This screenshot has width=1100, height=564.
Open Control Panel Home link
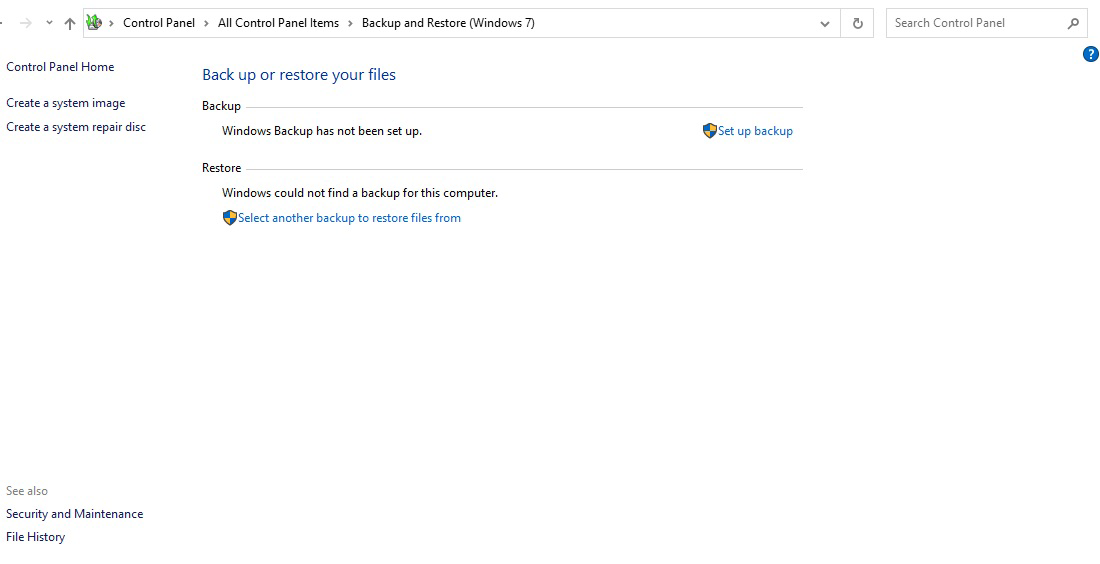pyautogui.click(x=60, y=67)
